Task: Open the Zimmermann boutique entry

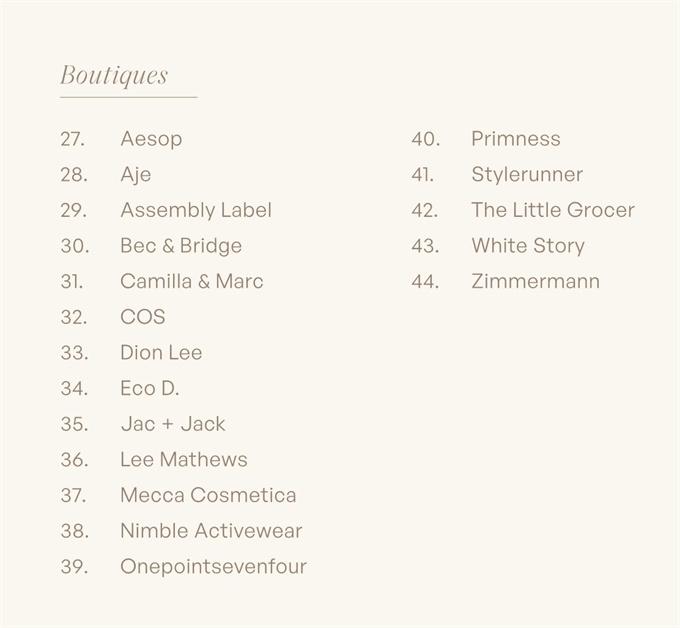Action: [x=536, y=281]
